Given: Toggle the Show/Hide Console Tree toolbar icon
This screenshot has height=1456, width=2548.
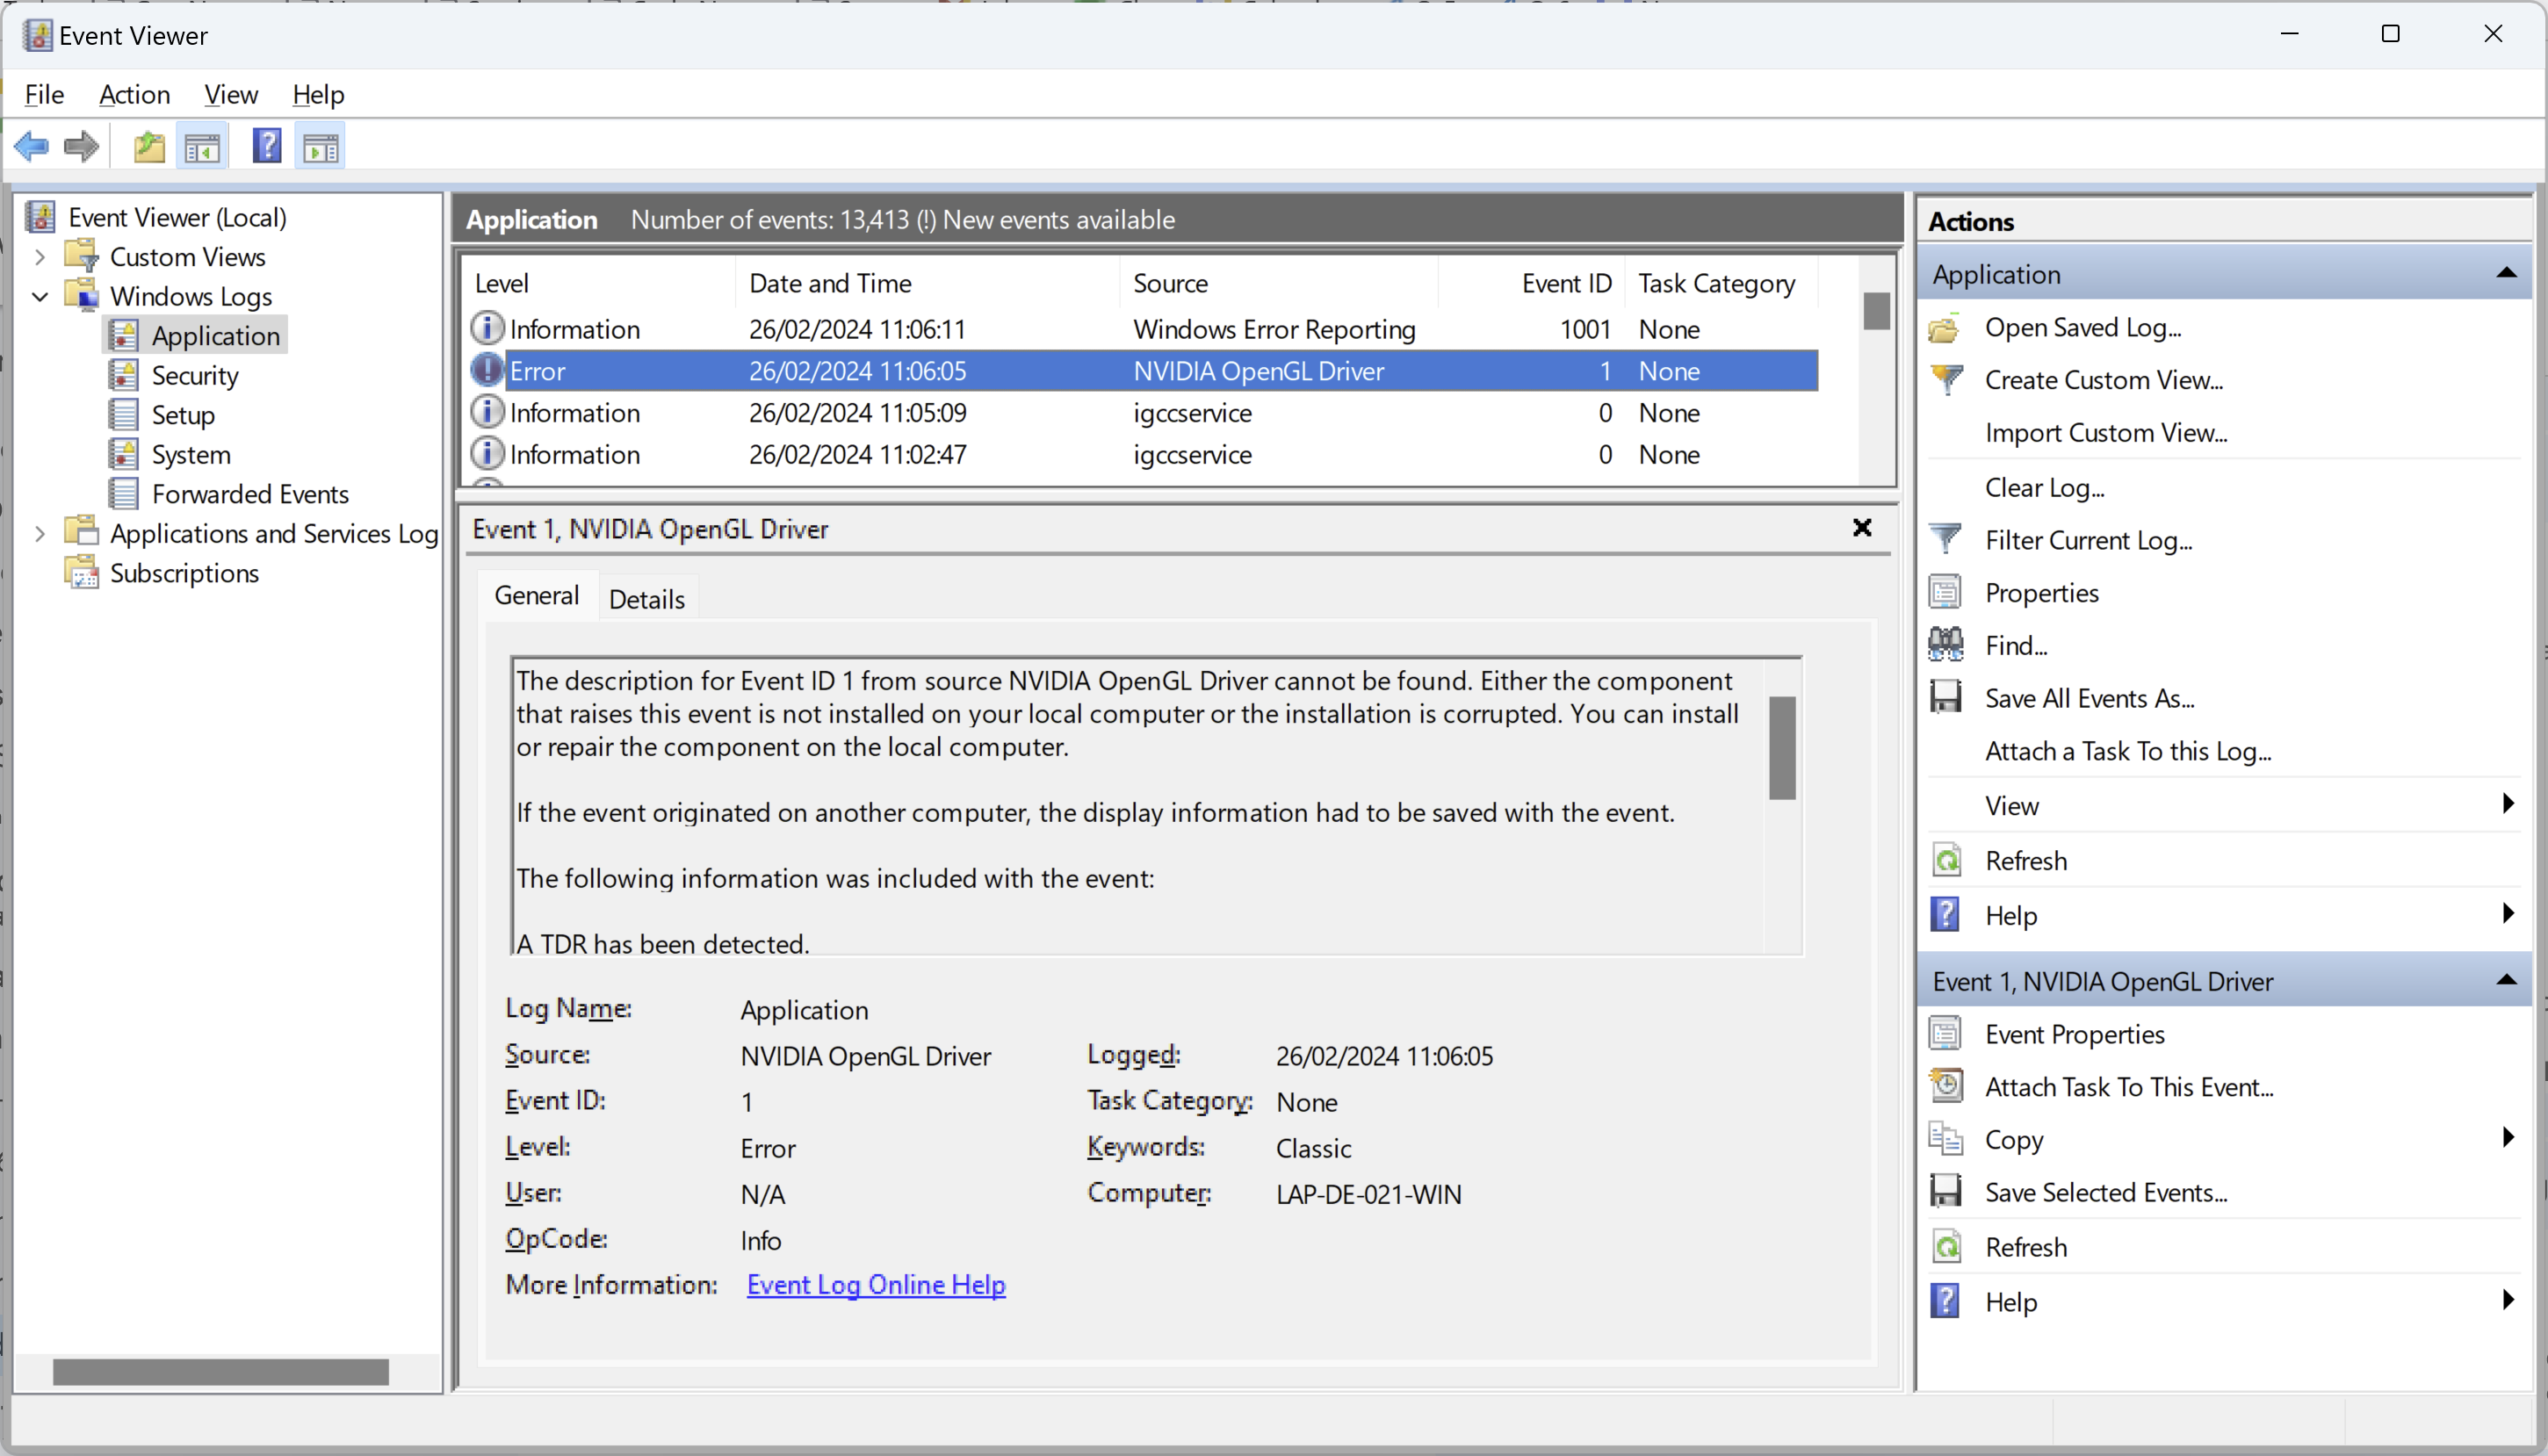Looking at the screenshot, I should point(202,147).
